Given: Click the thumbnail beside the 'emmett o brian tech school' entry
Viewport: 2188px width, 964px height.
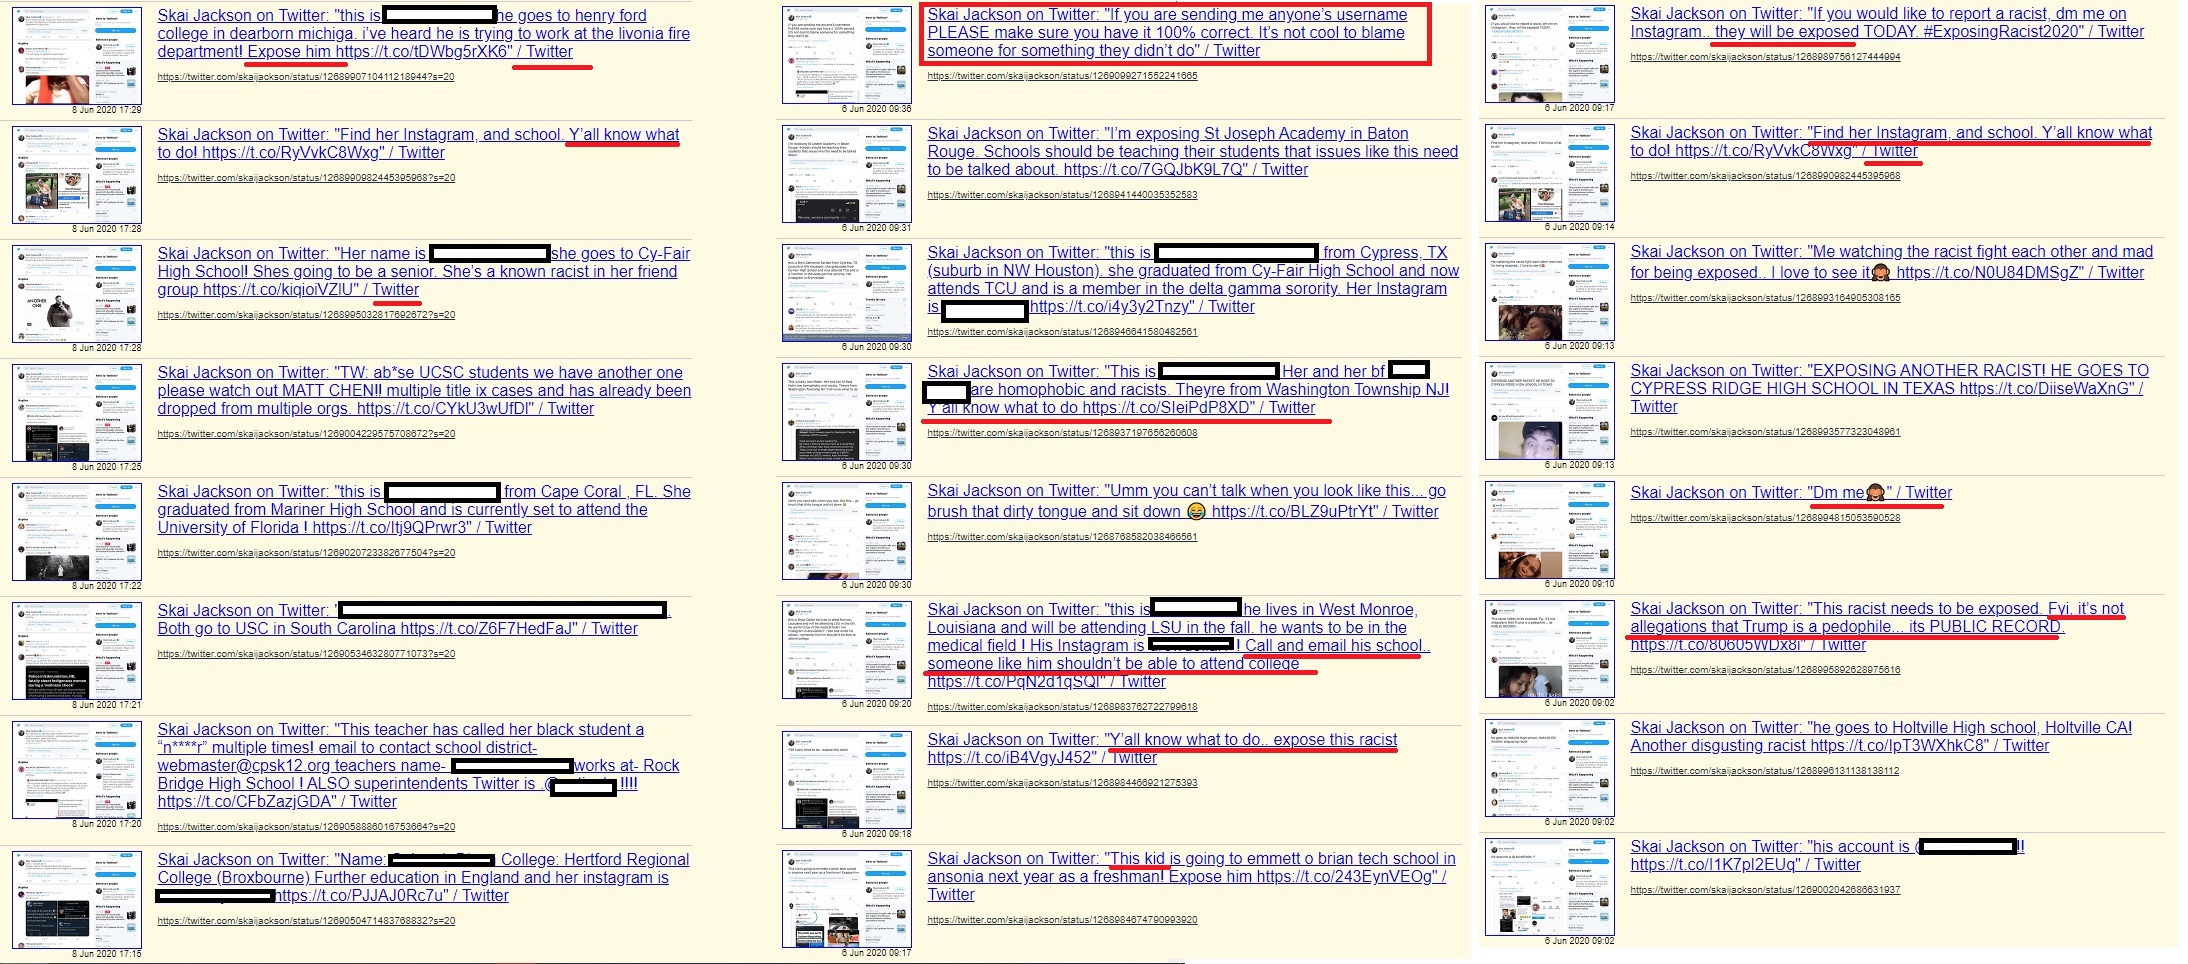Looking at the screenshot, I should 847,898.
